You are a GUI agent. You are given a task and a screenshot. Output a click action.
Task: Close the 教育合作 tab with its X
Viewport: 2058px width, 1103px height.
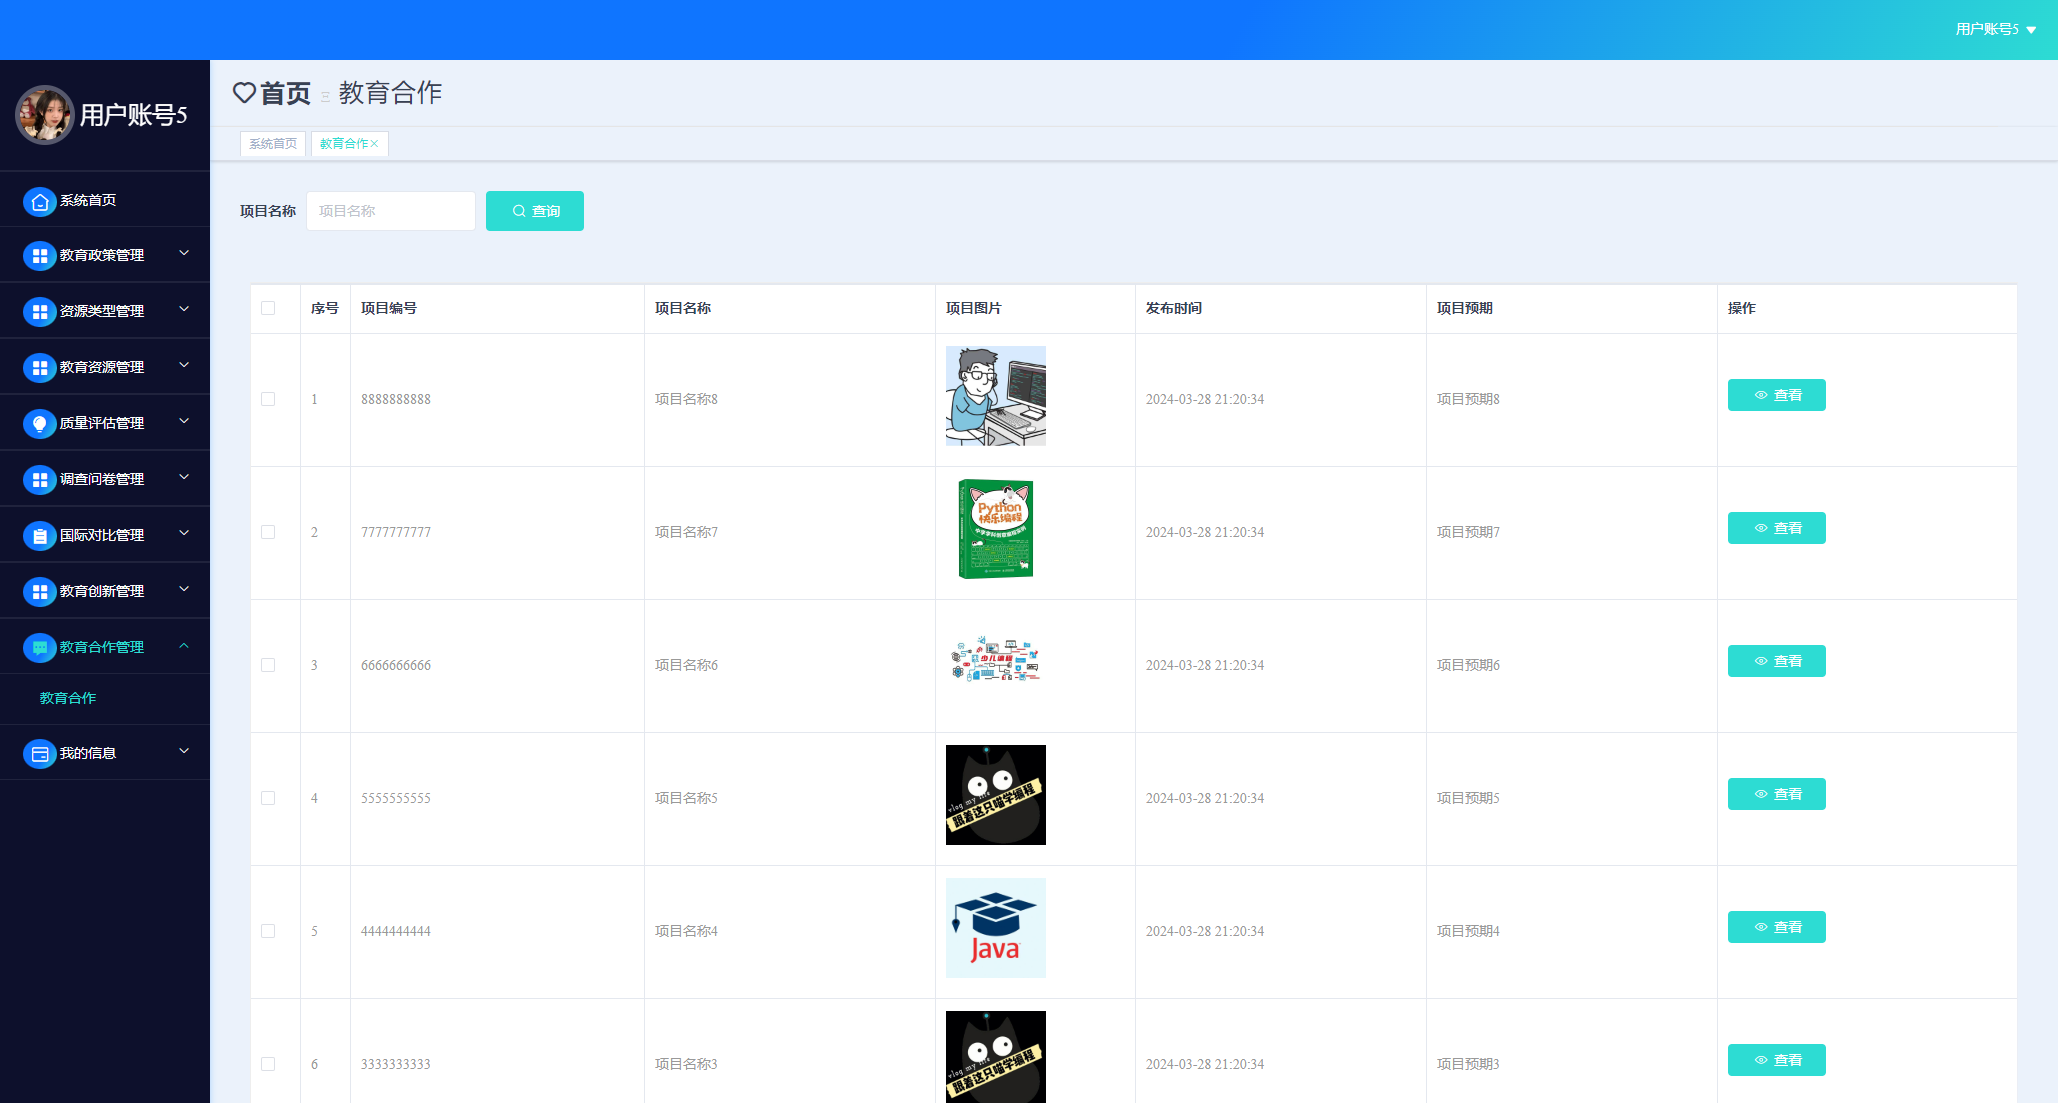(375, 144)
